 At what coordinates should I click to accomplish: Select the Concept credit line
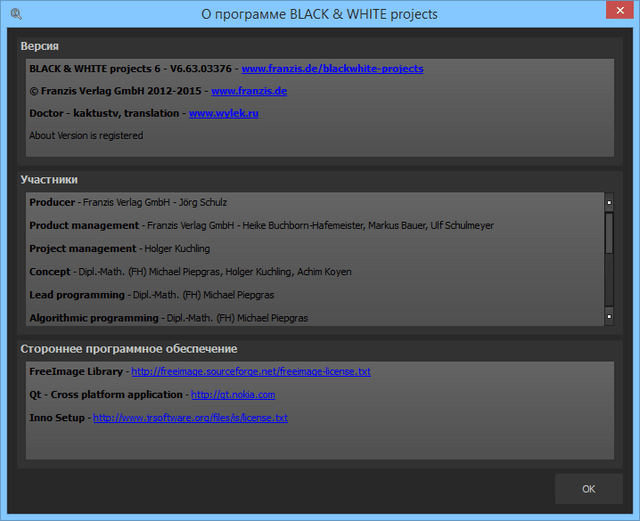tap(190, 272)
